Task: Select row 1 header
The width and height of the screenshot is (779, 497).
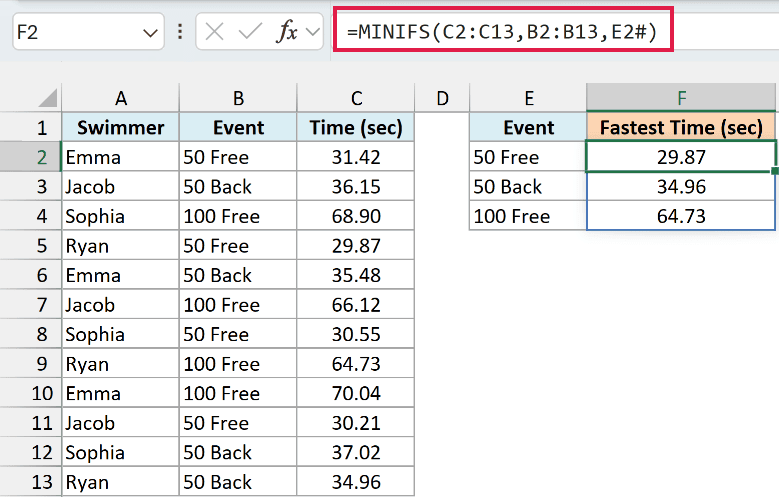Action: 31,128
